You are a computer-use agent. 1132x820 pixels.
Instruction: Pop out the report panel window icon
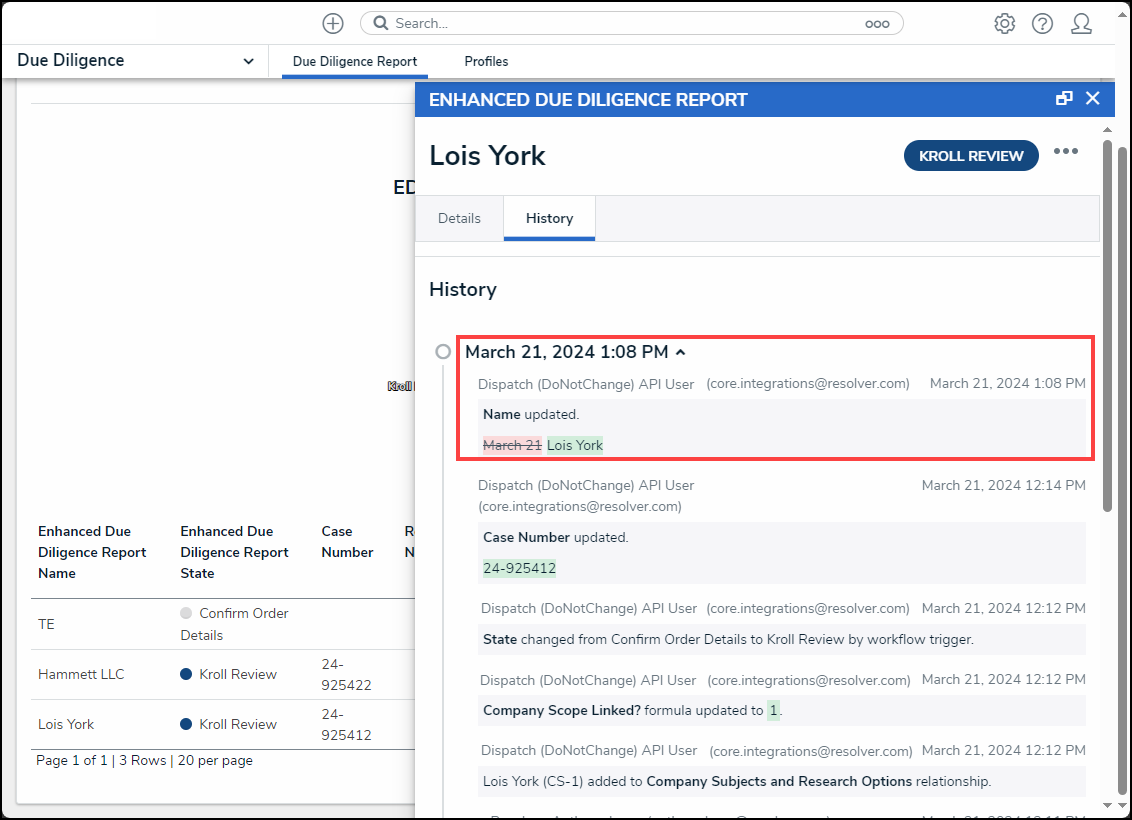click(x=1063, y=98)
